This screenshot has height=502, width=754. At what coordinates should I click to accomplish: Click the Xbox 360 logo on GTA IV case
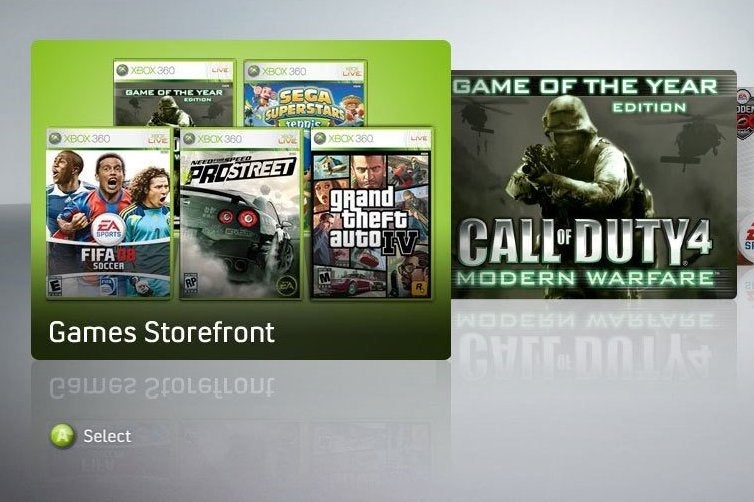pos(343,138)
